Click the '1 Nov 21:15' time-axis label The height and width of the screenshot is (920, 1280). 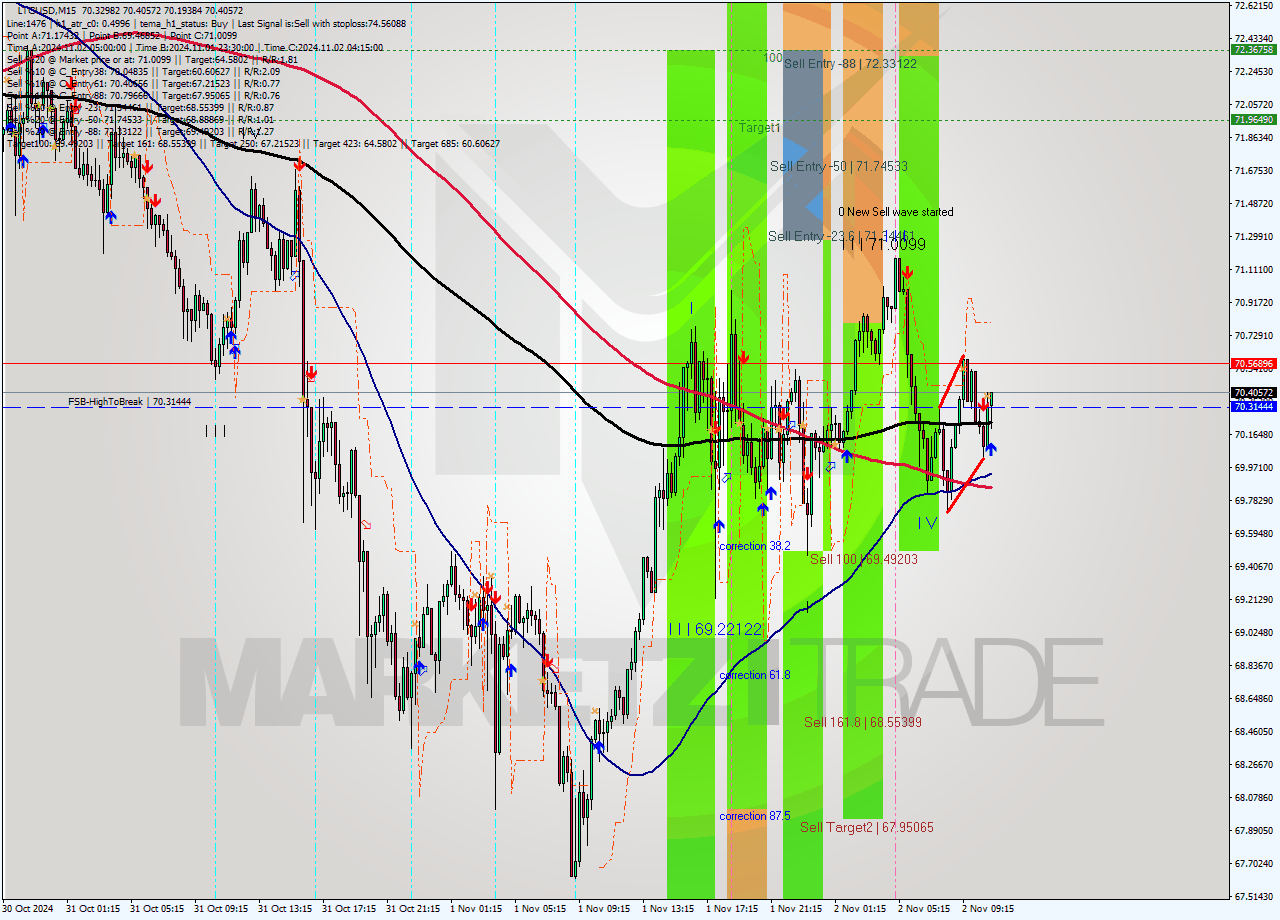796,909
